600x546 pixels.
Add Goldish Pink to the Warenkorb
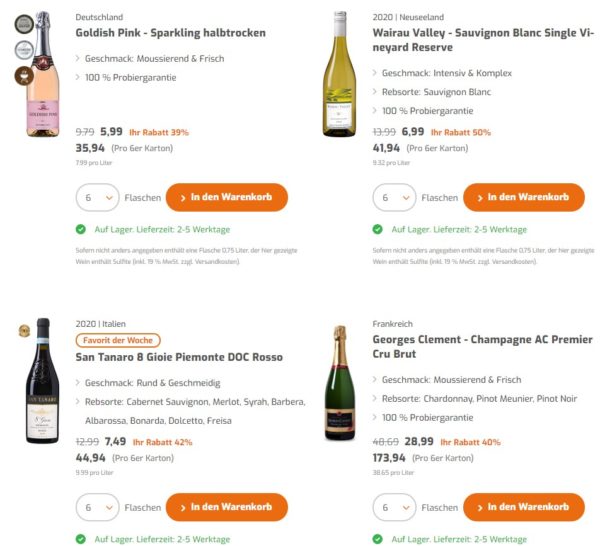tap(226, 197)
